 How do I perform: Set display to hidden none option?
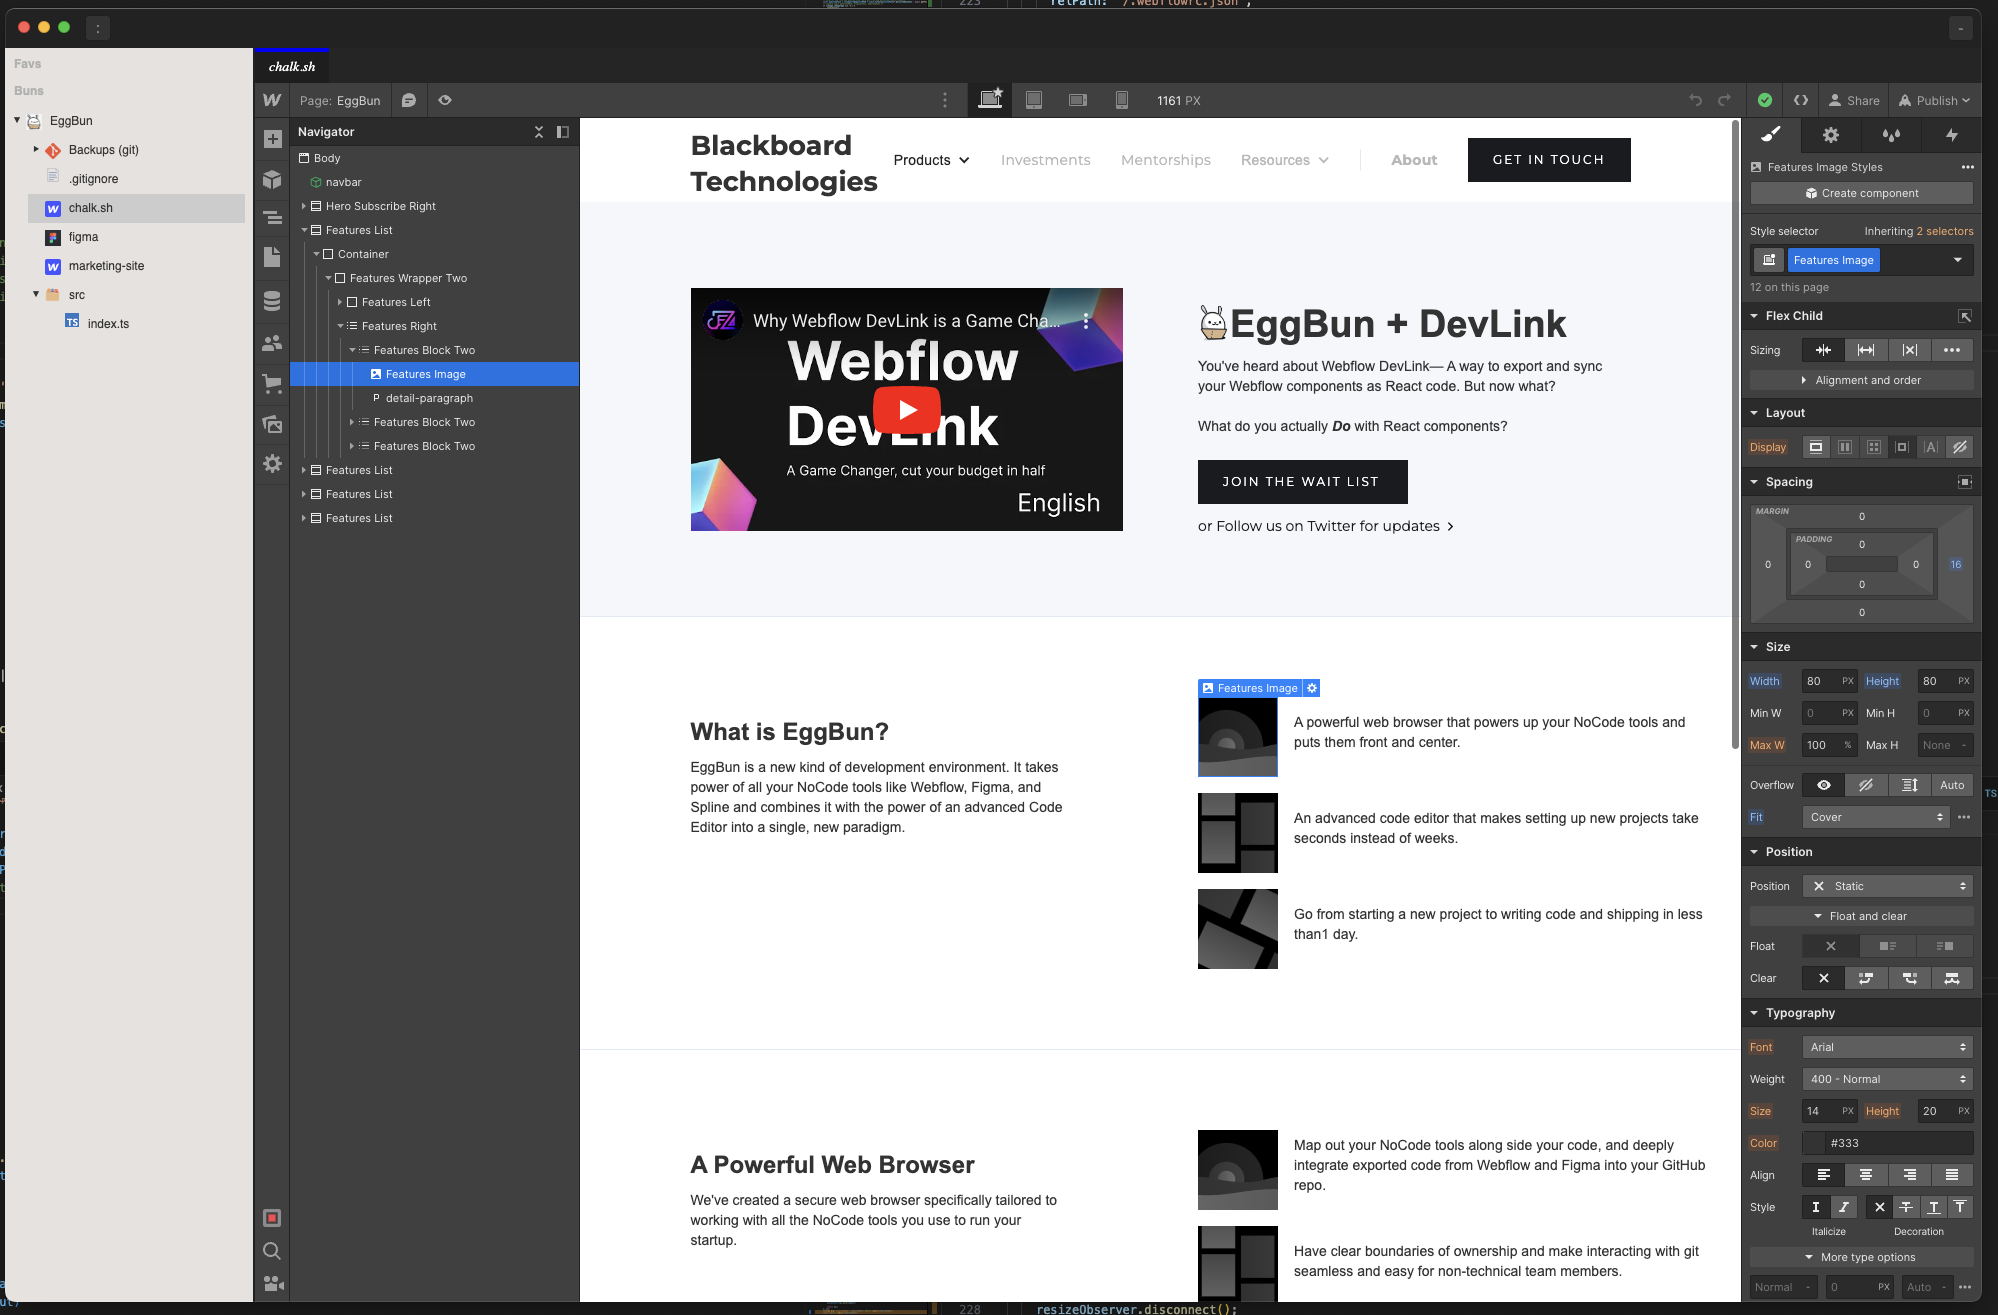point(1960,447)
